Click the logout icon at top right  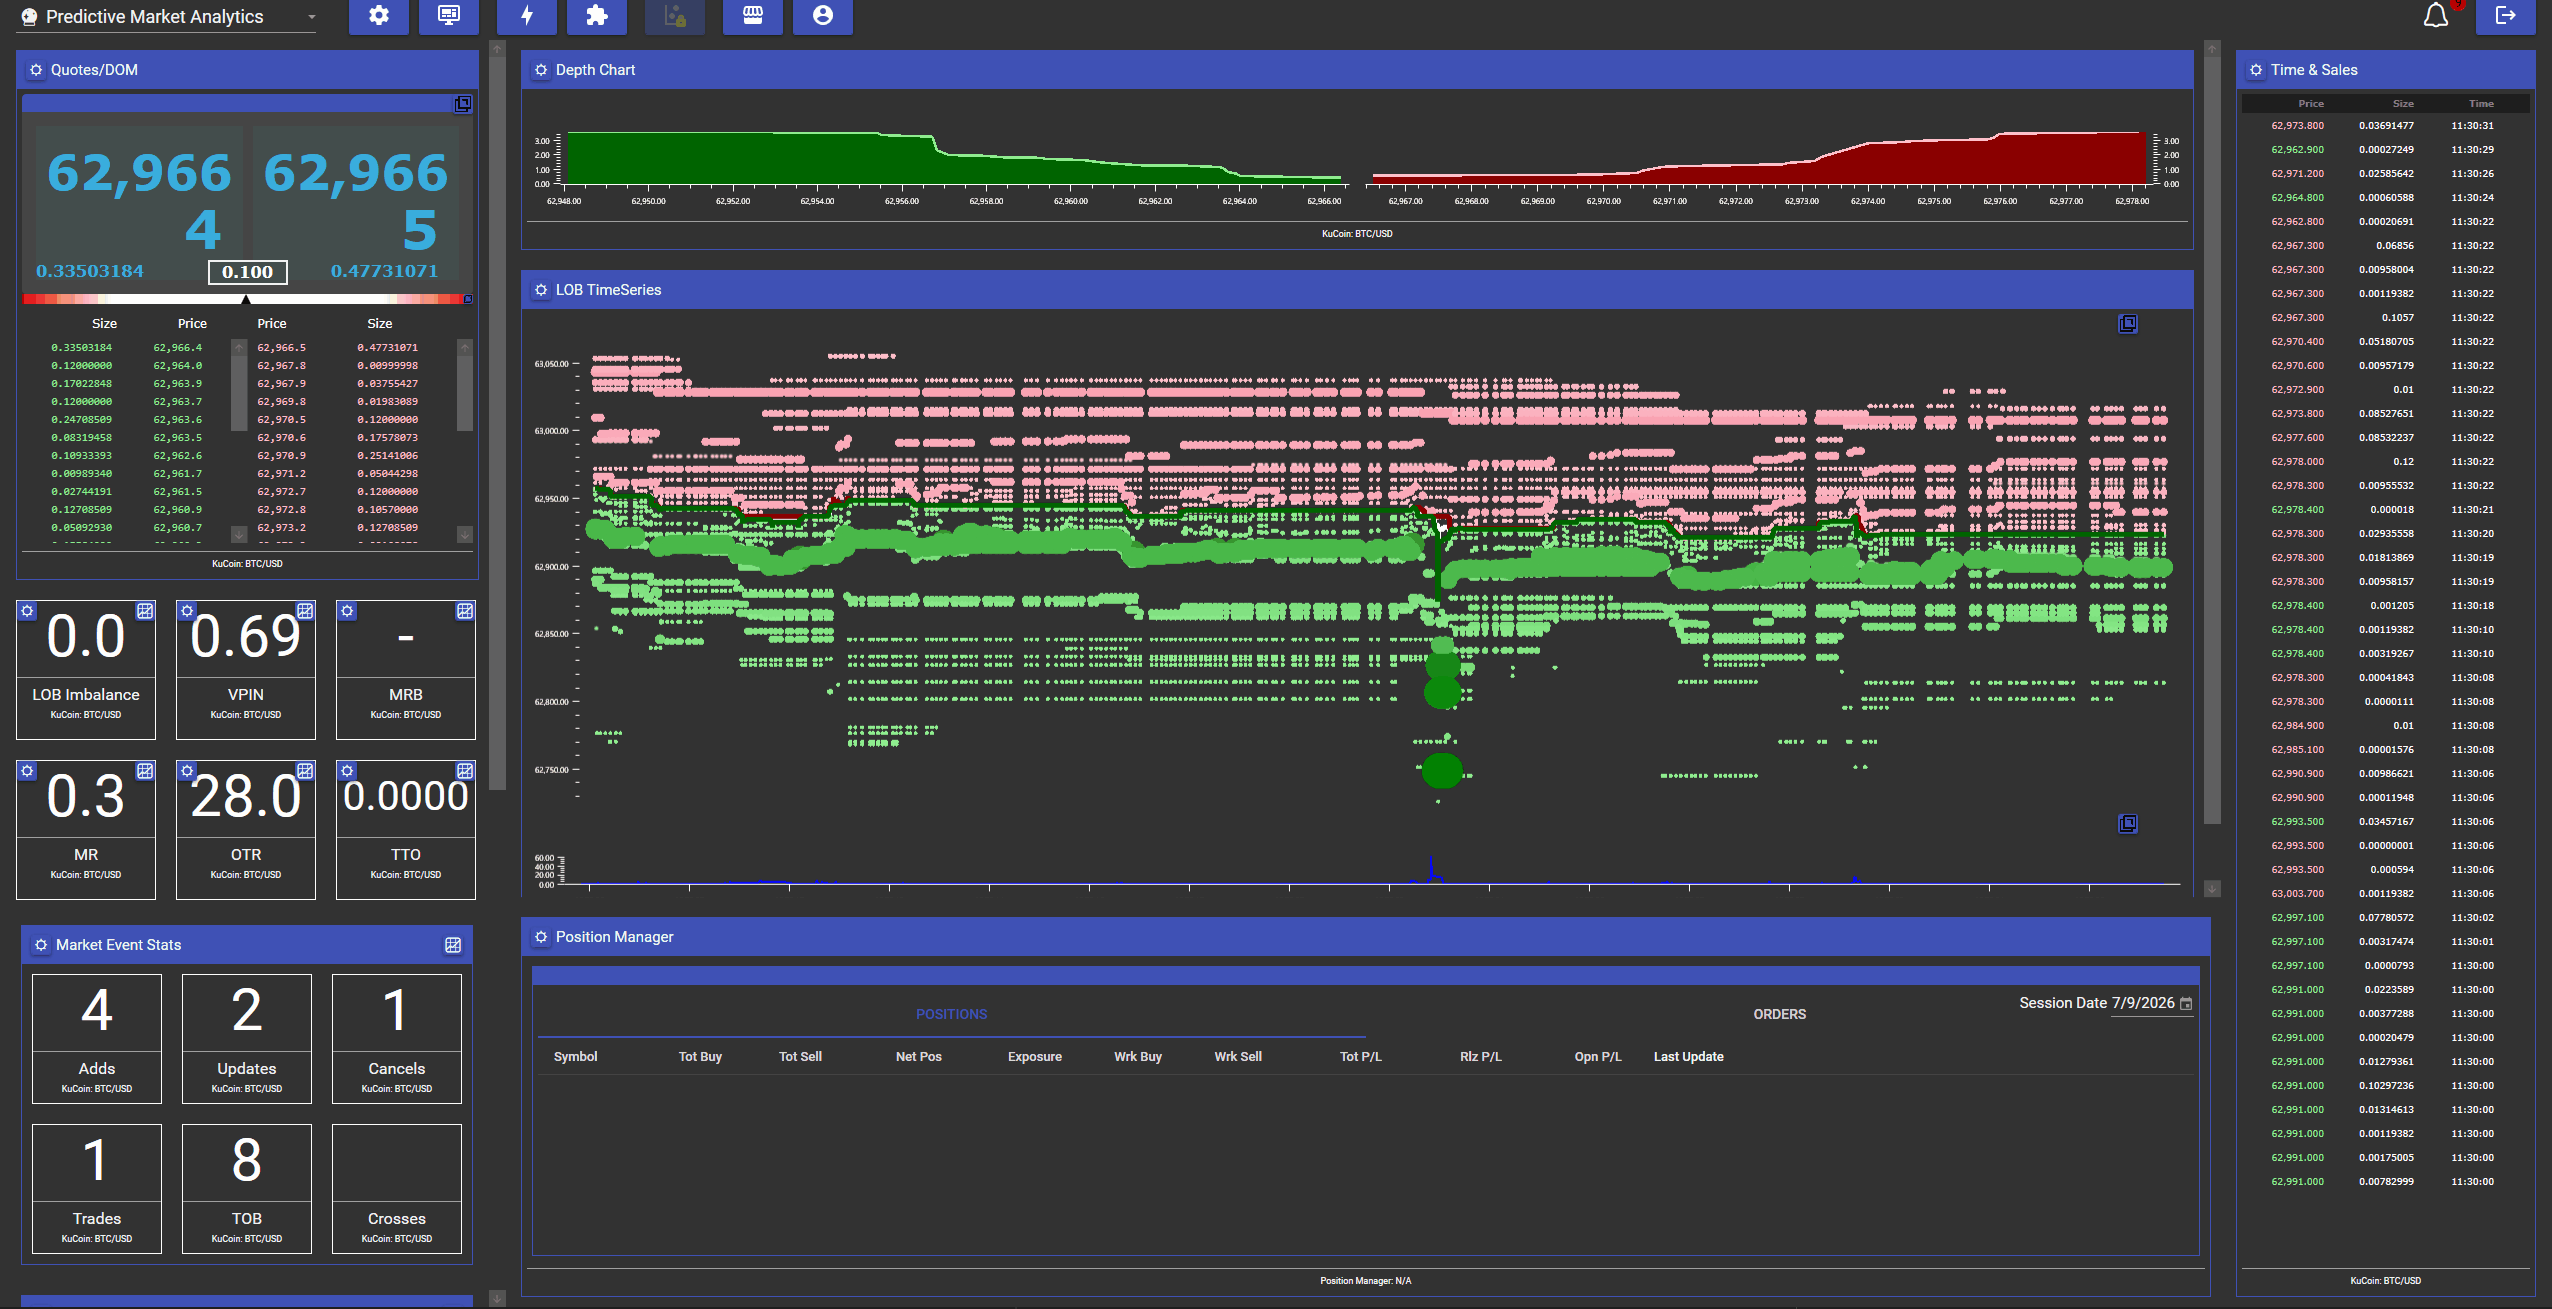[2506, 16]
